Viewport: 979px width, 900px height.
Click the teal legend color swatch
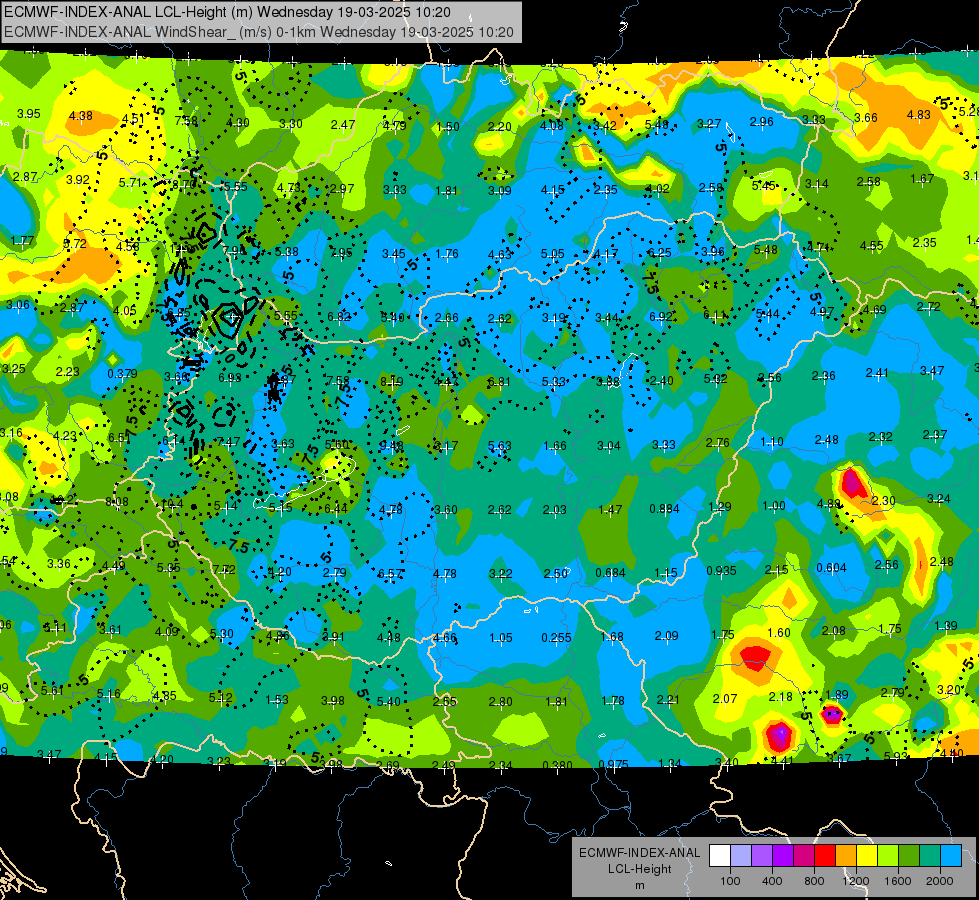[x=930, y=856]
